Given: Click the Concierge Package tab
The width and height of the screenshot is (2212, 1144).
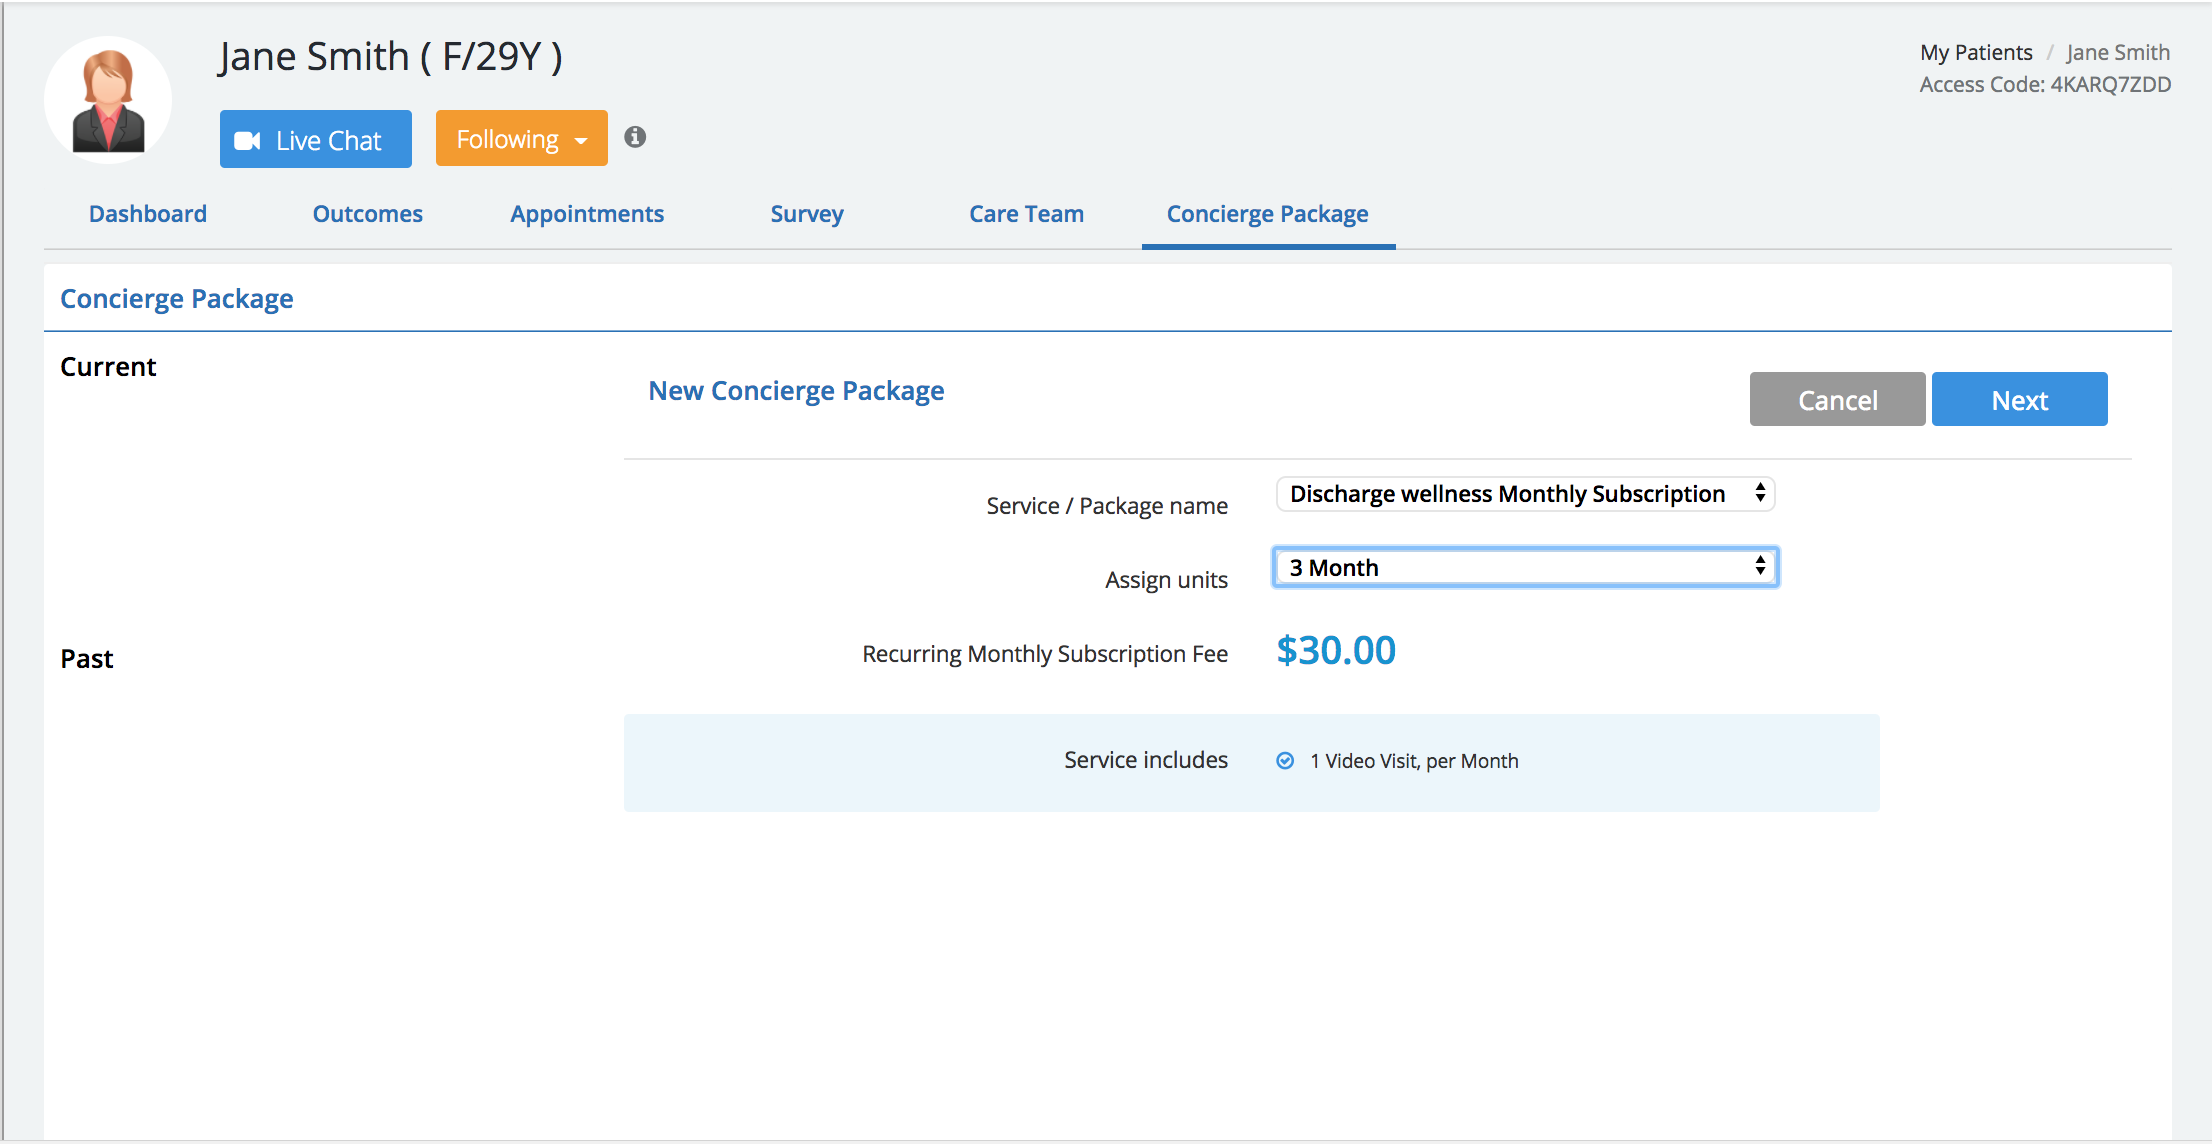Looking at the screenshot, I should (1267, 214).
